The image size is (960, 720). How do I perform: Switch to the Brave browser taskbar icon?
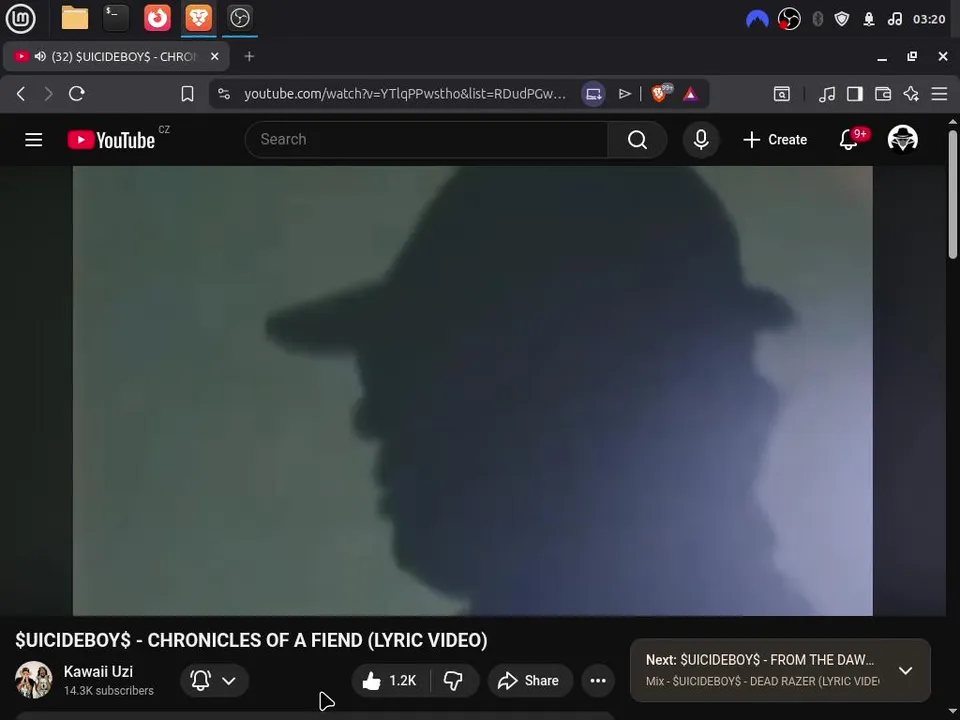point(198,18)
